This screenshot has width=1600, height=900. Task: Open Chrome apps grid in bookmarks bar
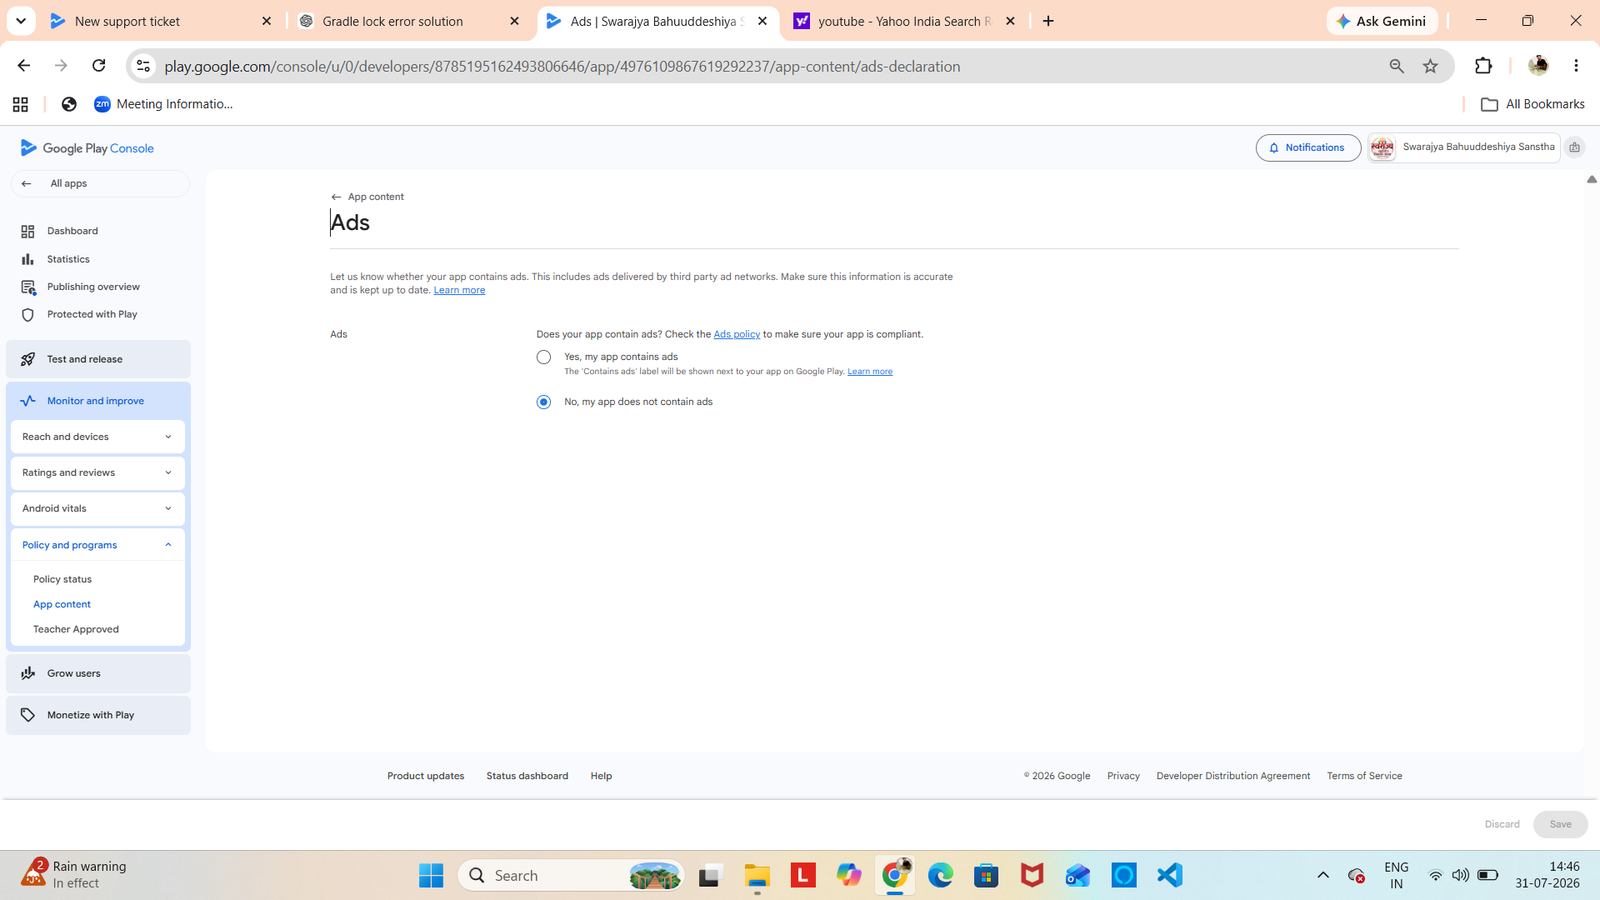point(20,104)
